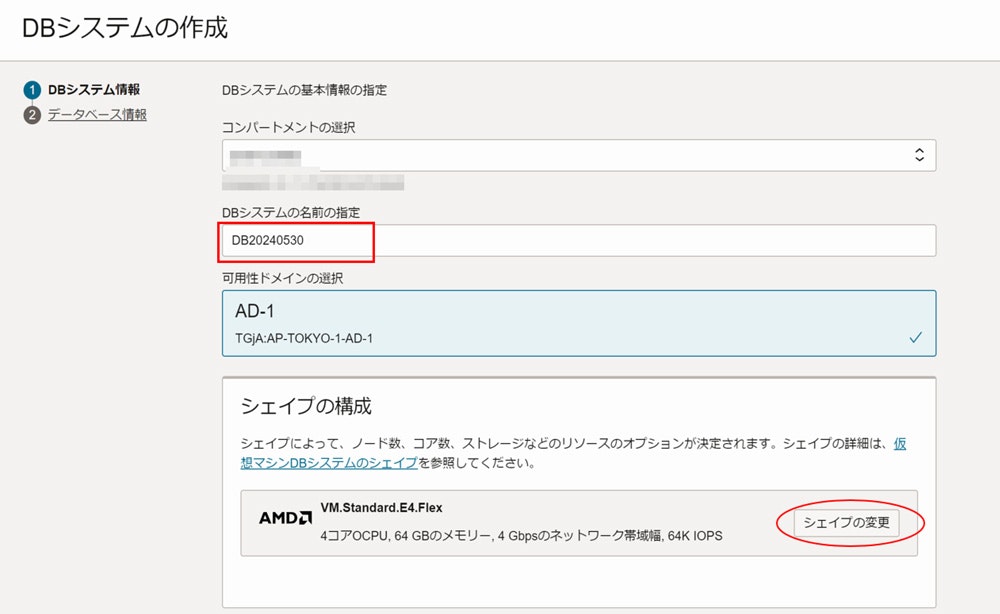
Task: Click the シェイプの変更 button
Action: coord(846,523)
